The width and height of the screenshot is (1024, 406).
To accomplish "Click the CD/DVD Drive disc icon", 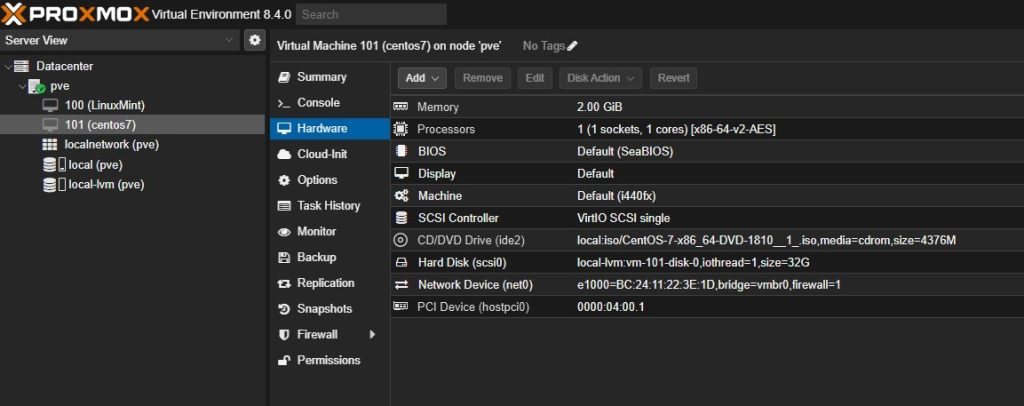I will click(x=400, y=240).
